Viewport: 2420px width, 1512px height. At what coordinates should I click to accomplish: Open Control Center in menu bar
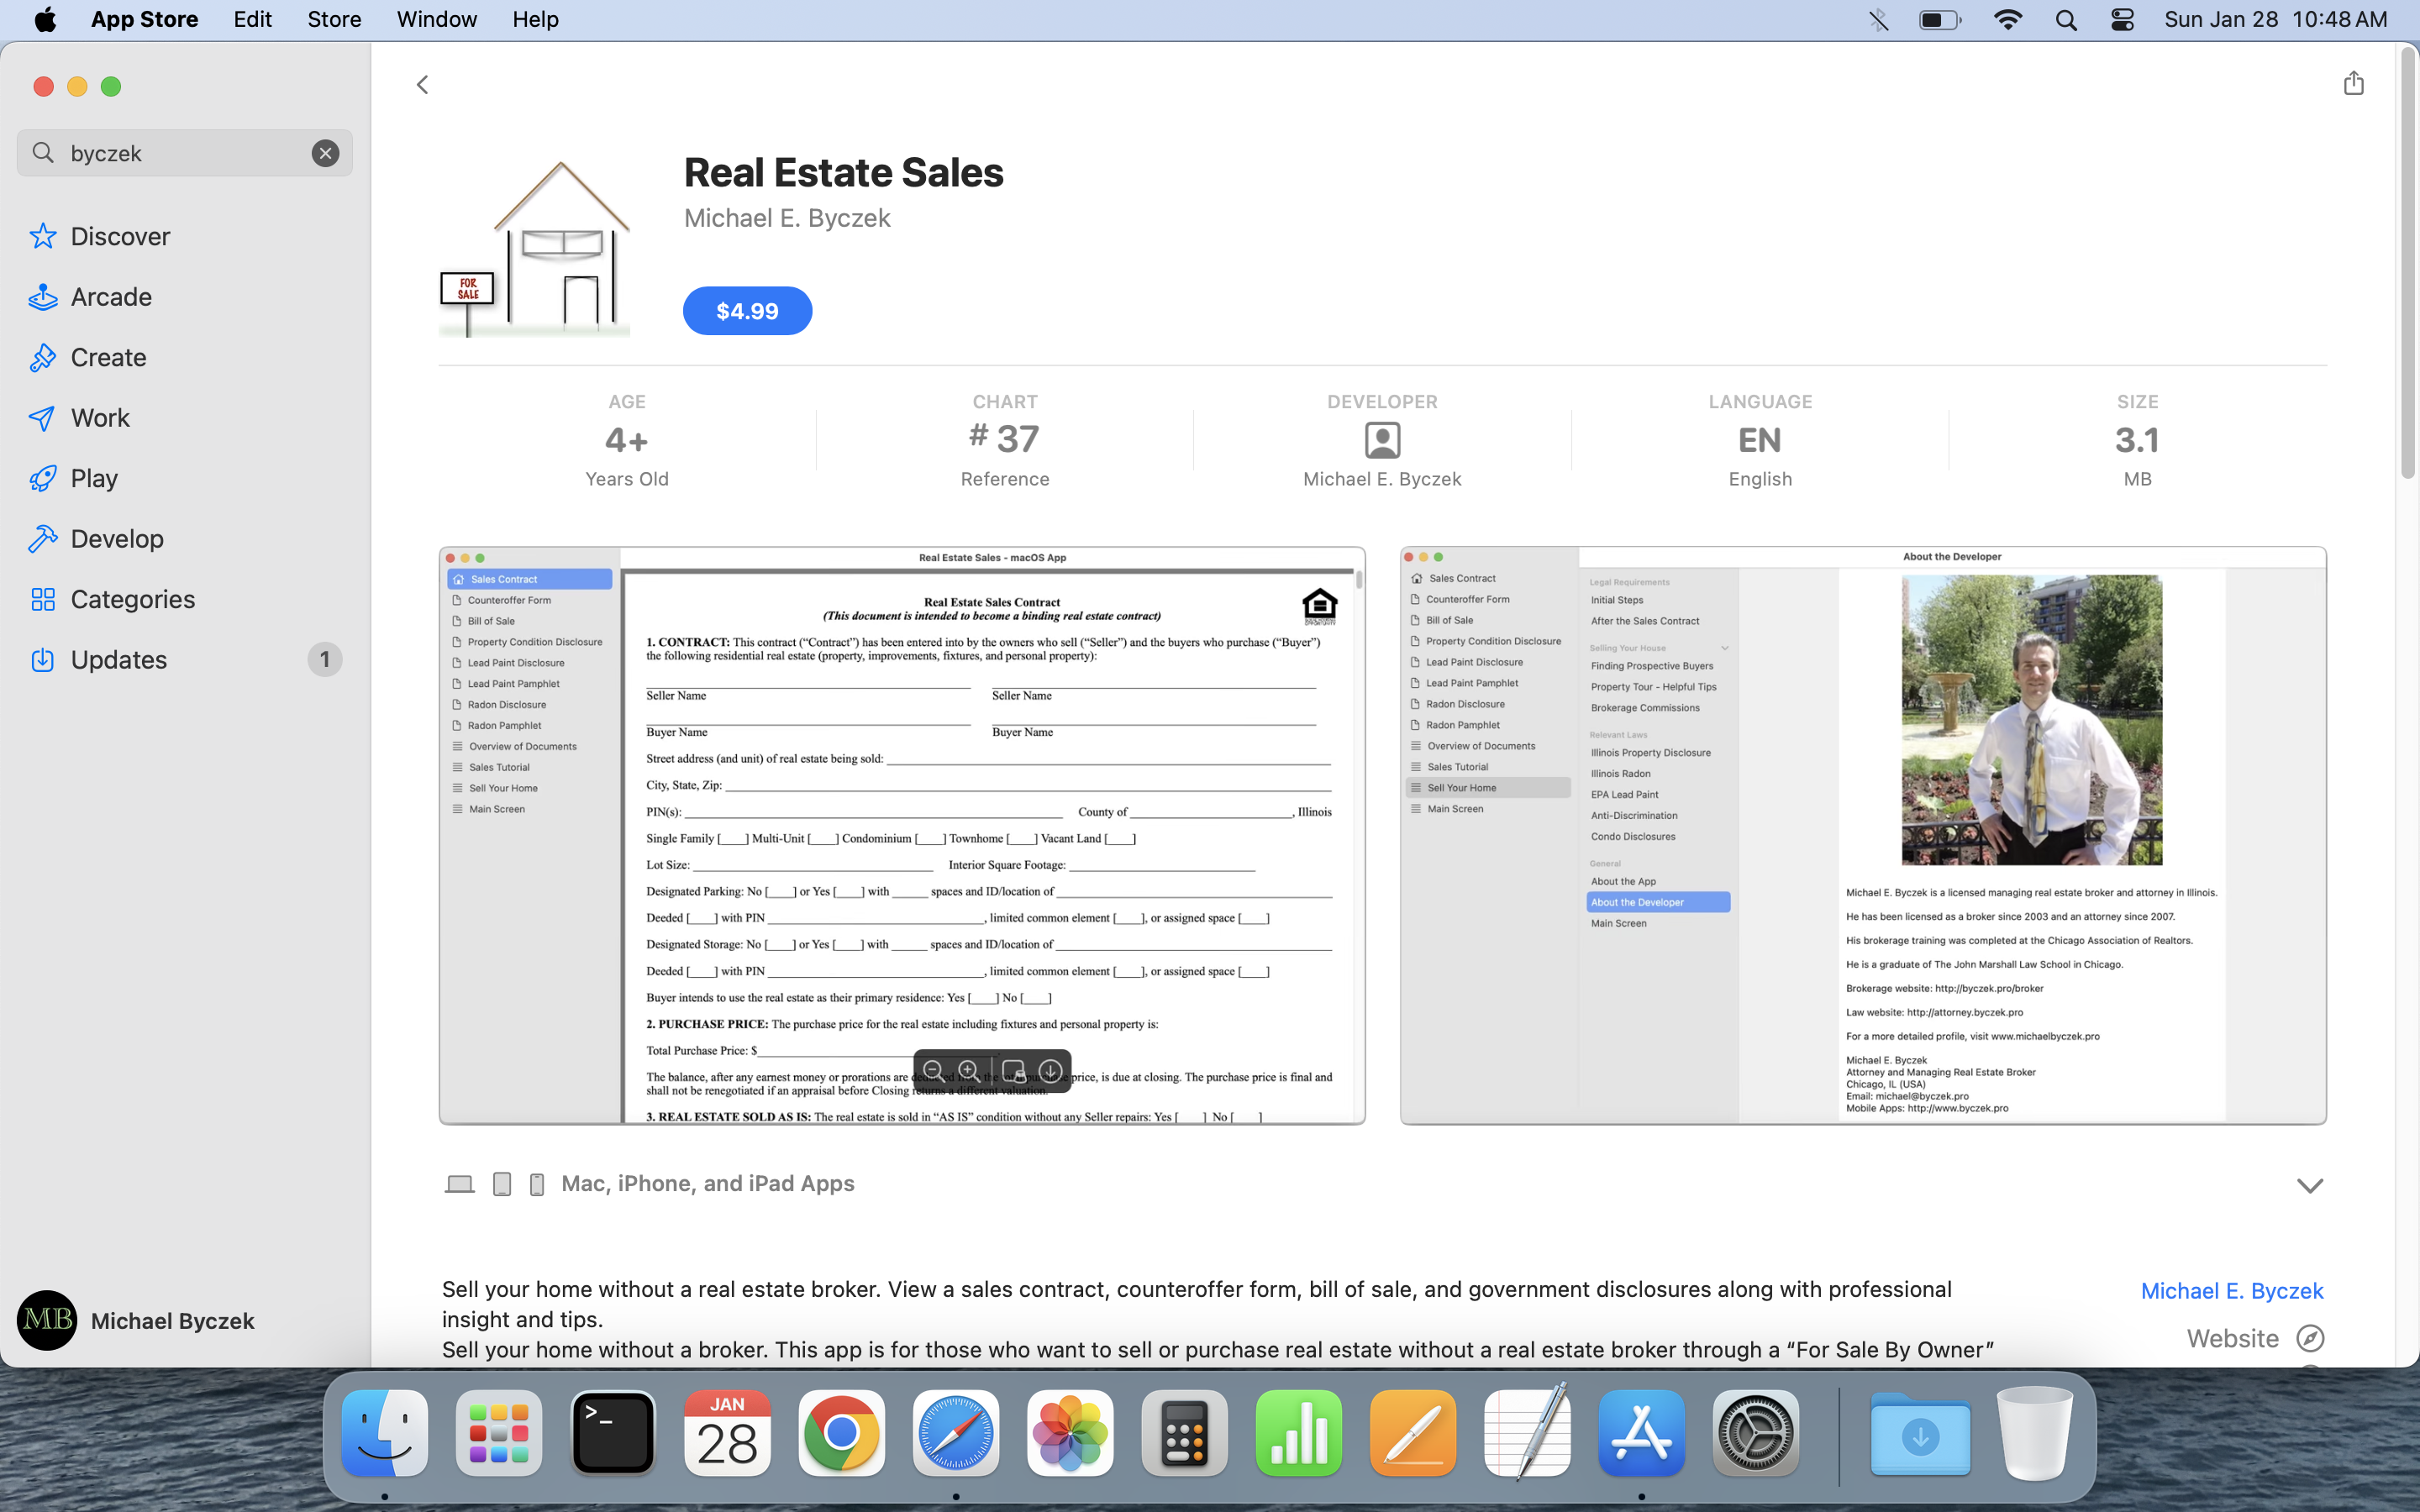pos(2122,19)
